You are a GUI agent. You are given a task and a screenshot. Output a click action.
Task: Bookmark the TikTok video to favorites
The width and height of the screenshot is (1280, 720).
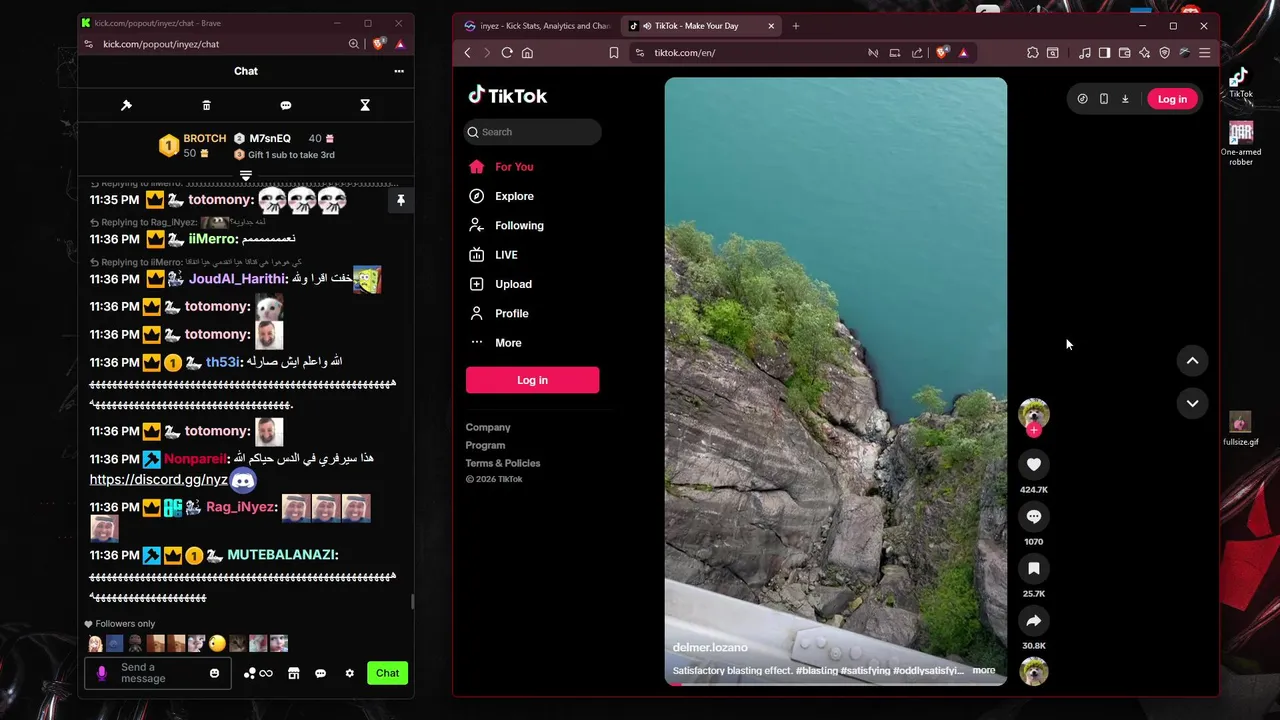pyautogui.click(x=1033, y=568)
